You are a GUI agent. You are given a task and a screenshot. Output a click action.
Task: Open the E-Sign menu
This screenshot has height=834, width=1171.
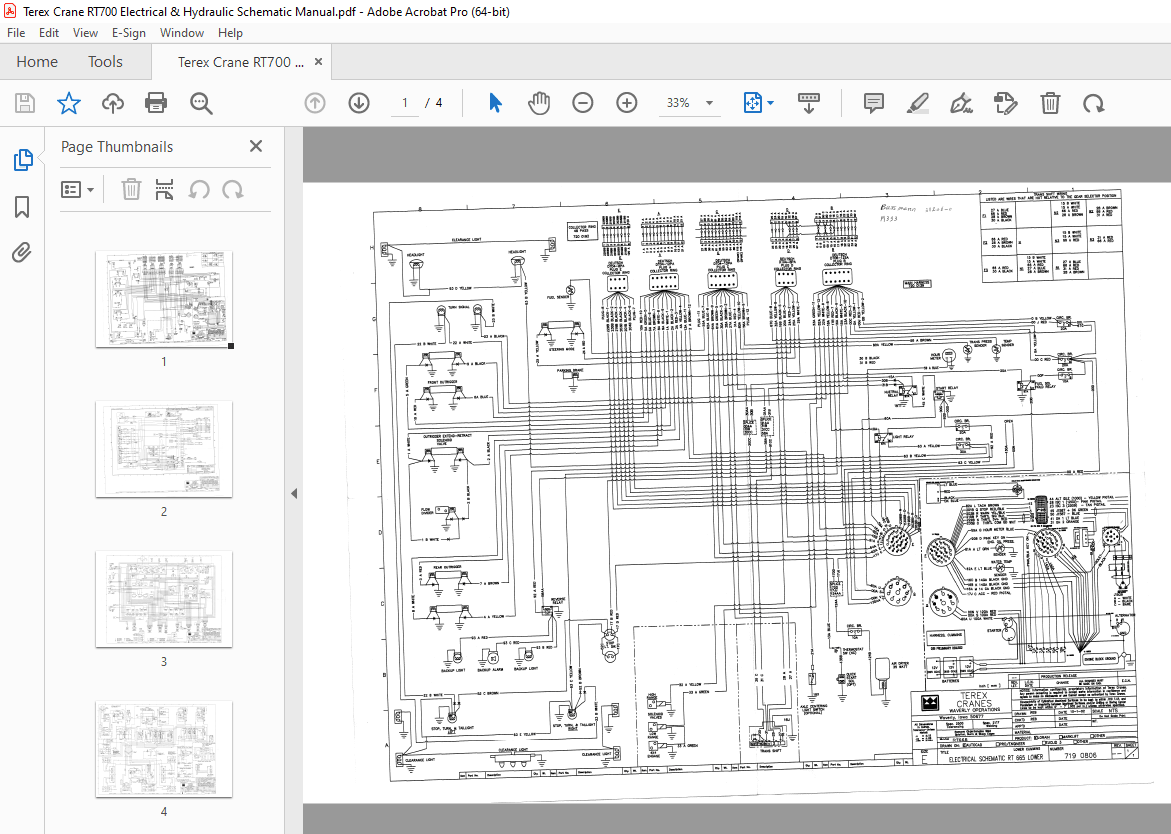pyautogui.click(x=129, y=33)
